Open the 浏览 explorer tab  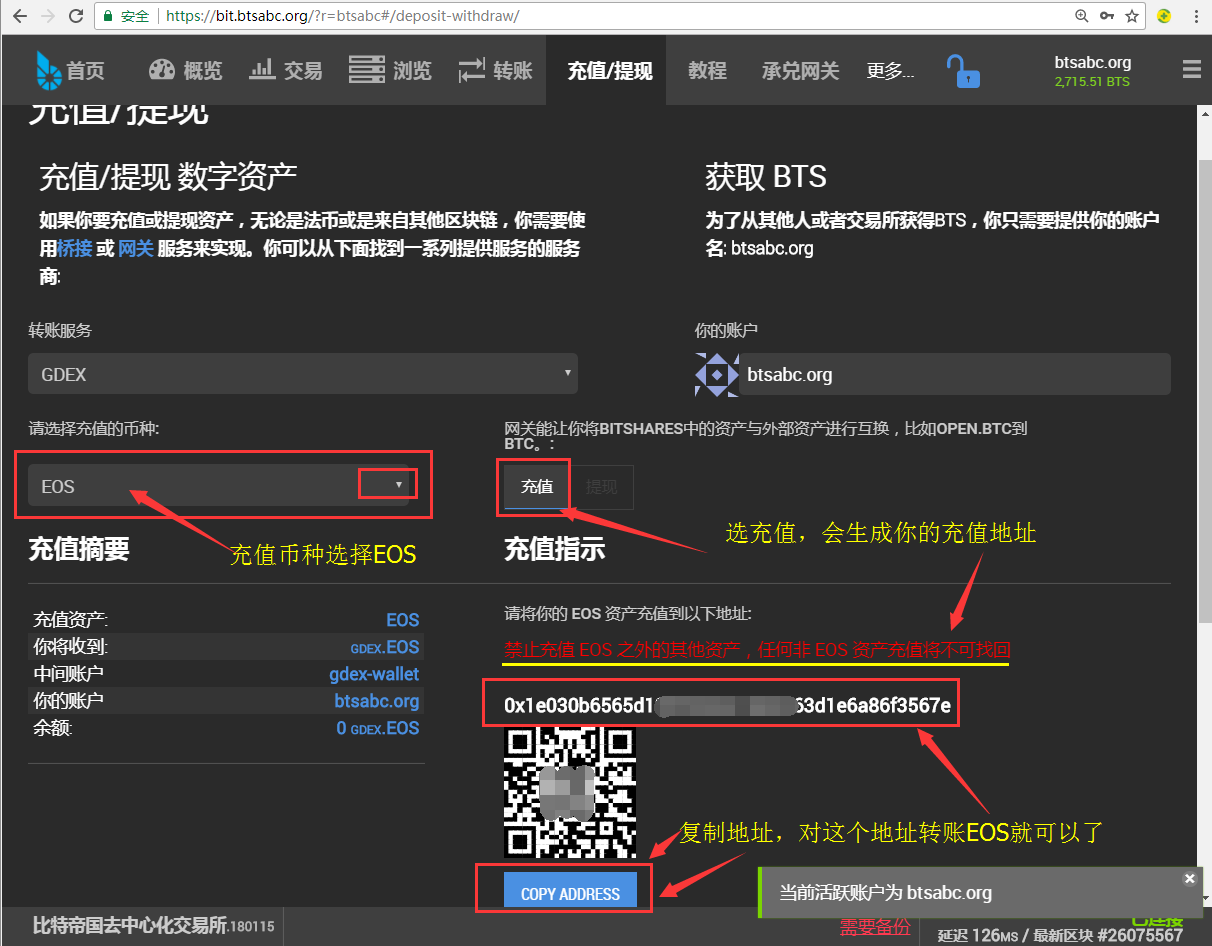click(390, 70)
